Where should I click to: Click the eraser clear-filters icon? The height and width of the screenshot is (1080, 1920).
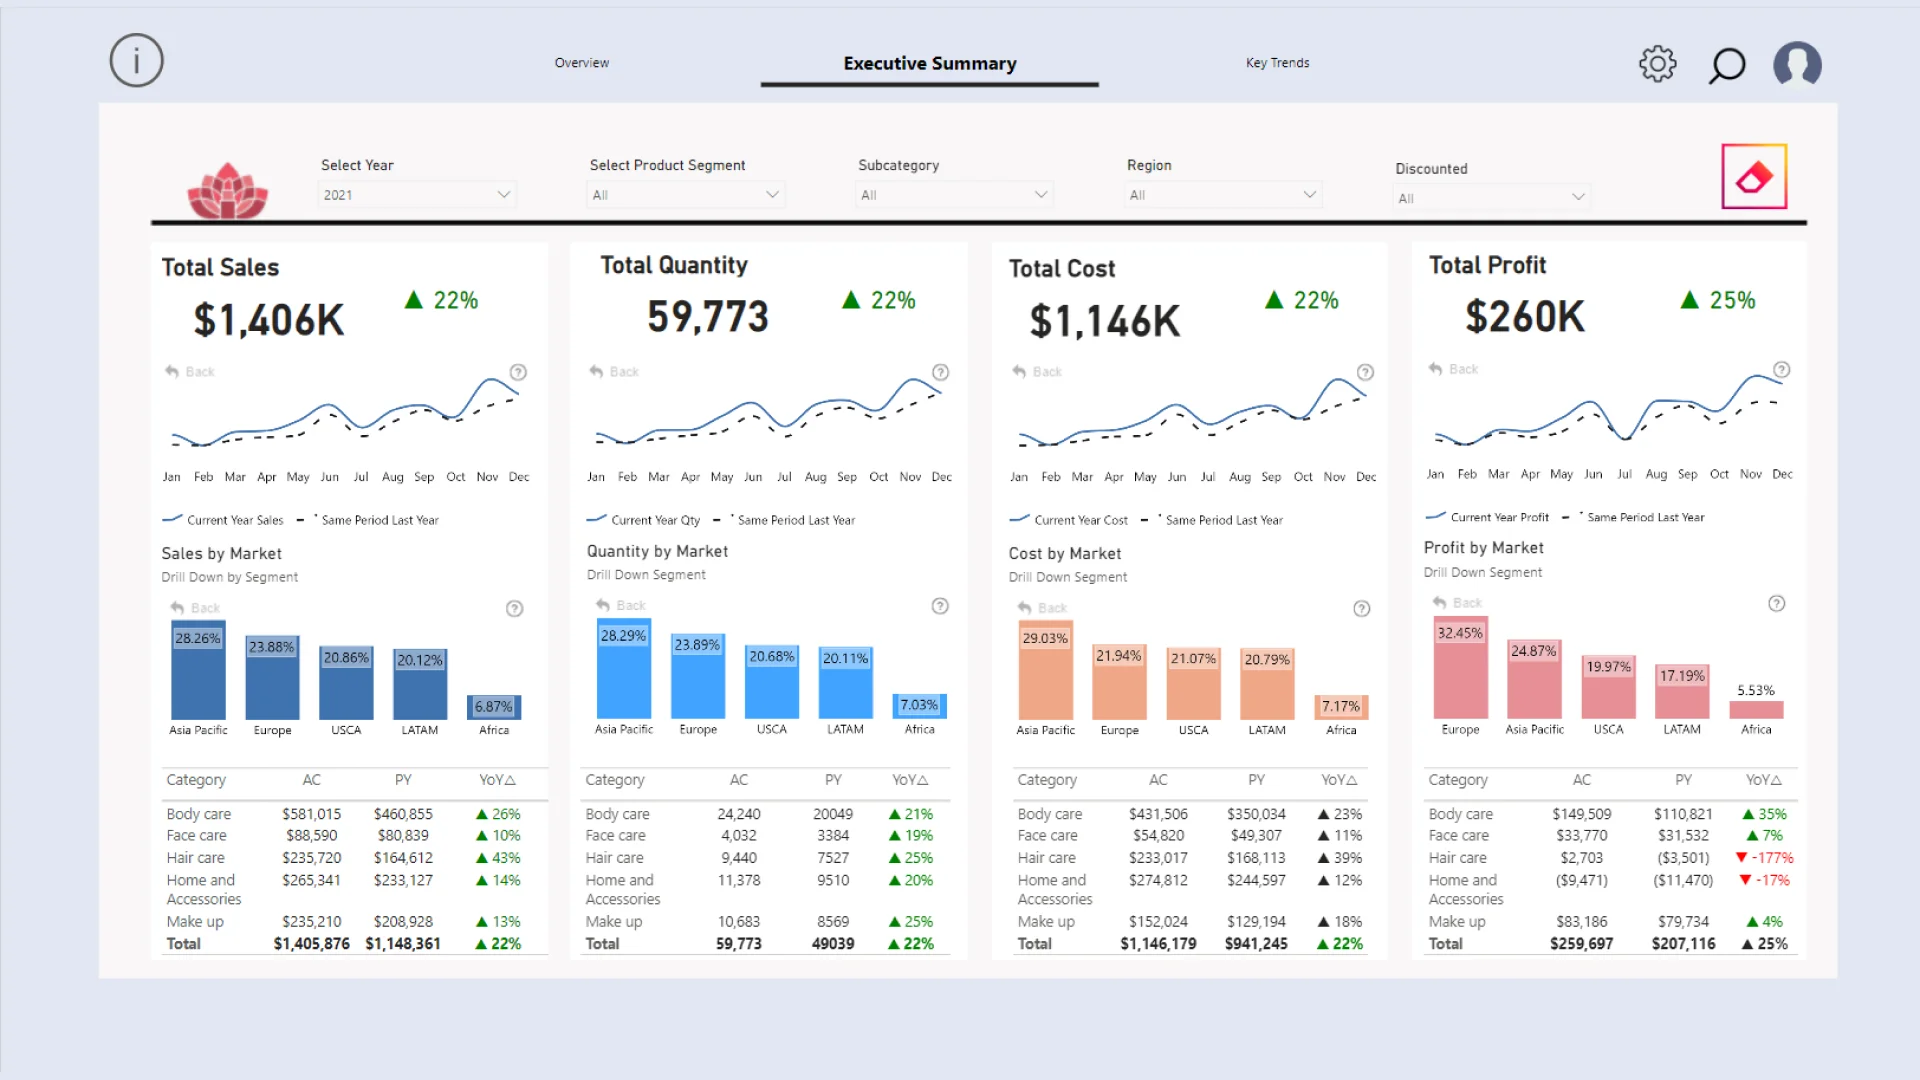[x=1754, y=177]
